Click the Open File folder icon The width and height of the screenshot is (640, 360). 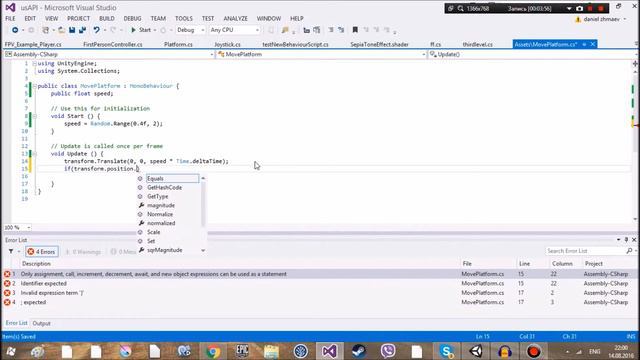tap(61, 30)
